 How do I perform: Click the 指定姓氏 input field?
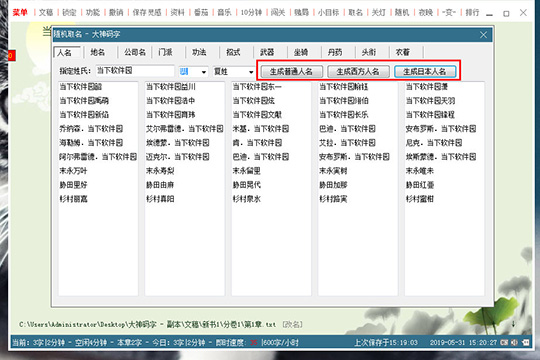click(x=135, y=71)
